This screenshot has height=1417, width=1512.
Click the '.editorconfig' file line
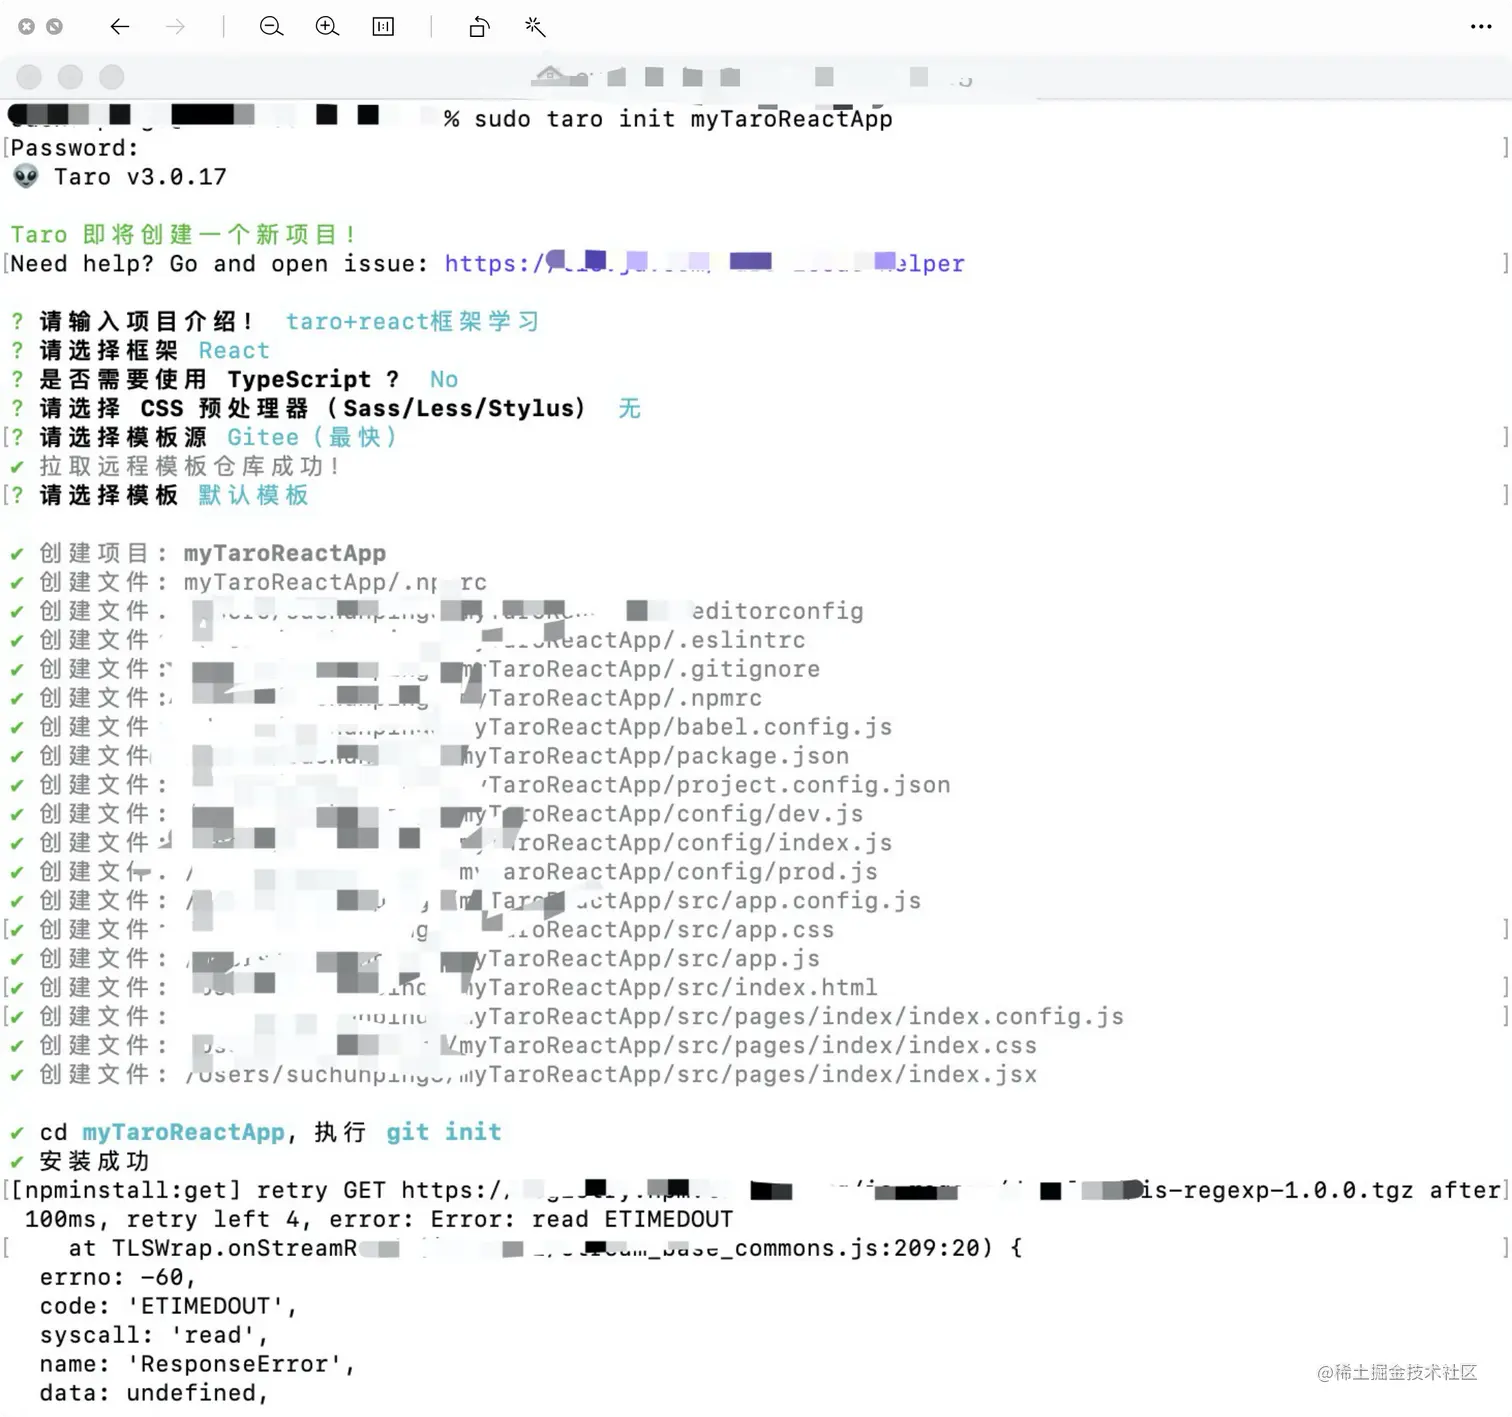[451, 612]
